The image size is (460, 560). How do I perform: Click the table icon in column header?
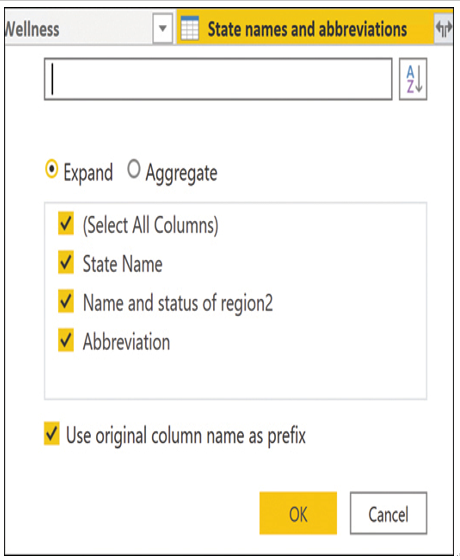point(190,28)
